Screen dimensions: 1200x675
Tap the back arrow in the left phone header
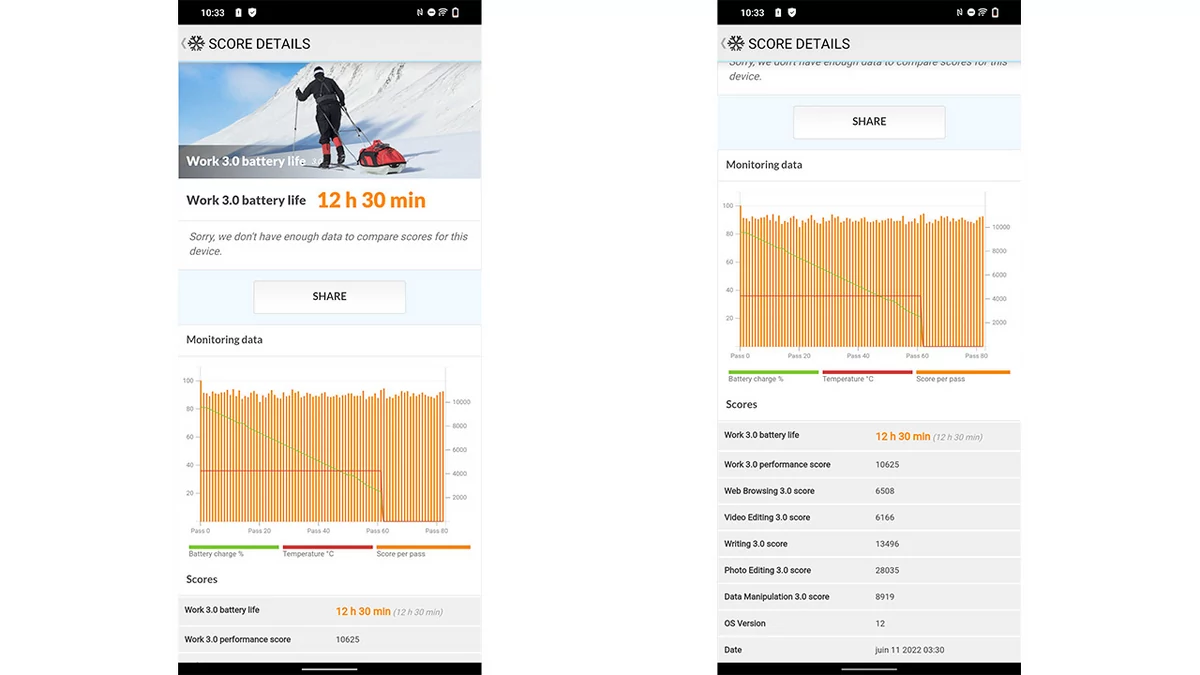183,44
